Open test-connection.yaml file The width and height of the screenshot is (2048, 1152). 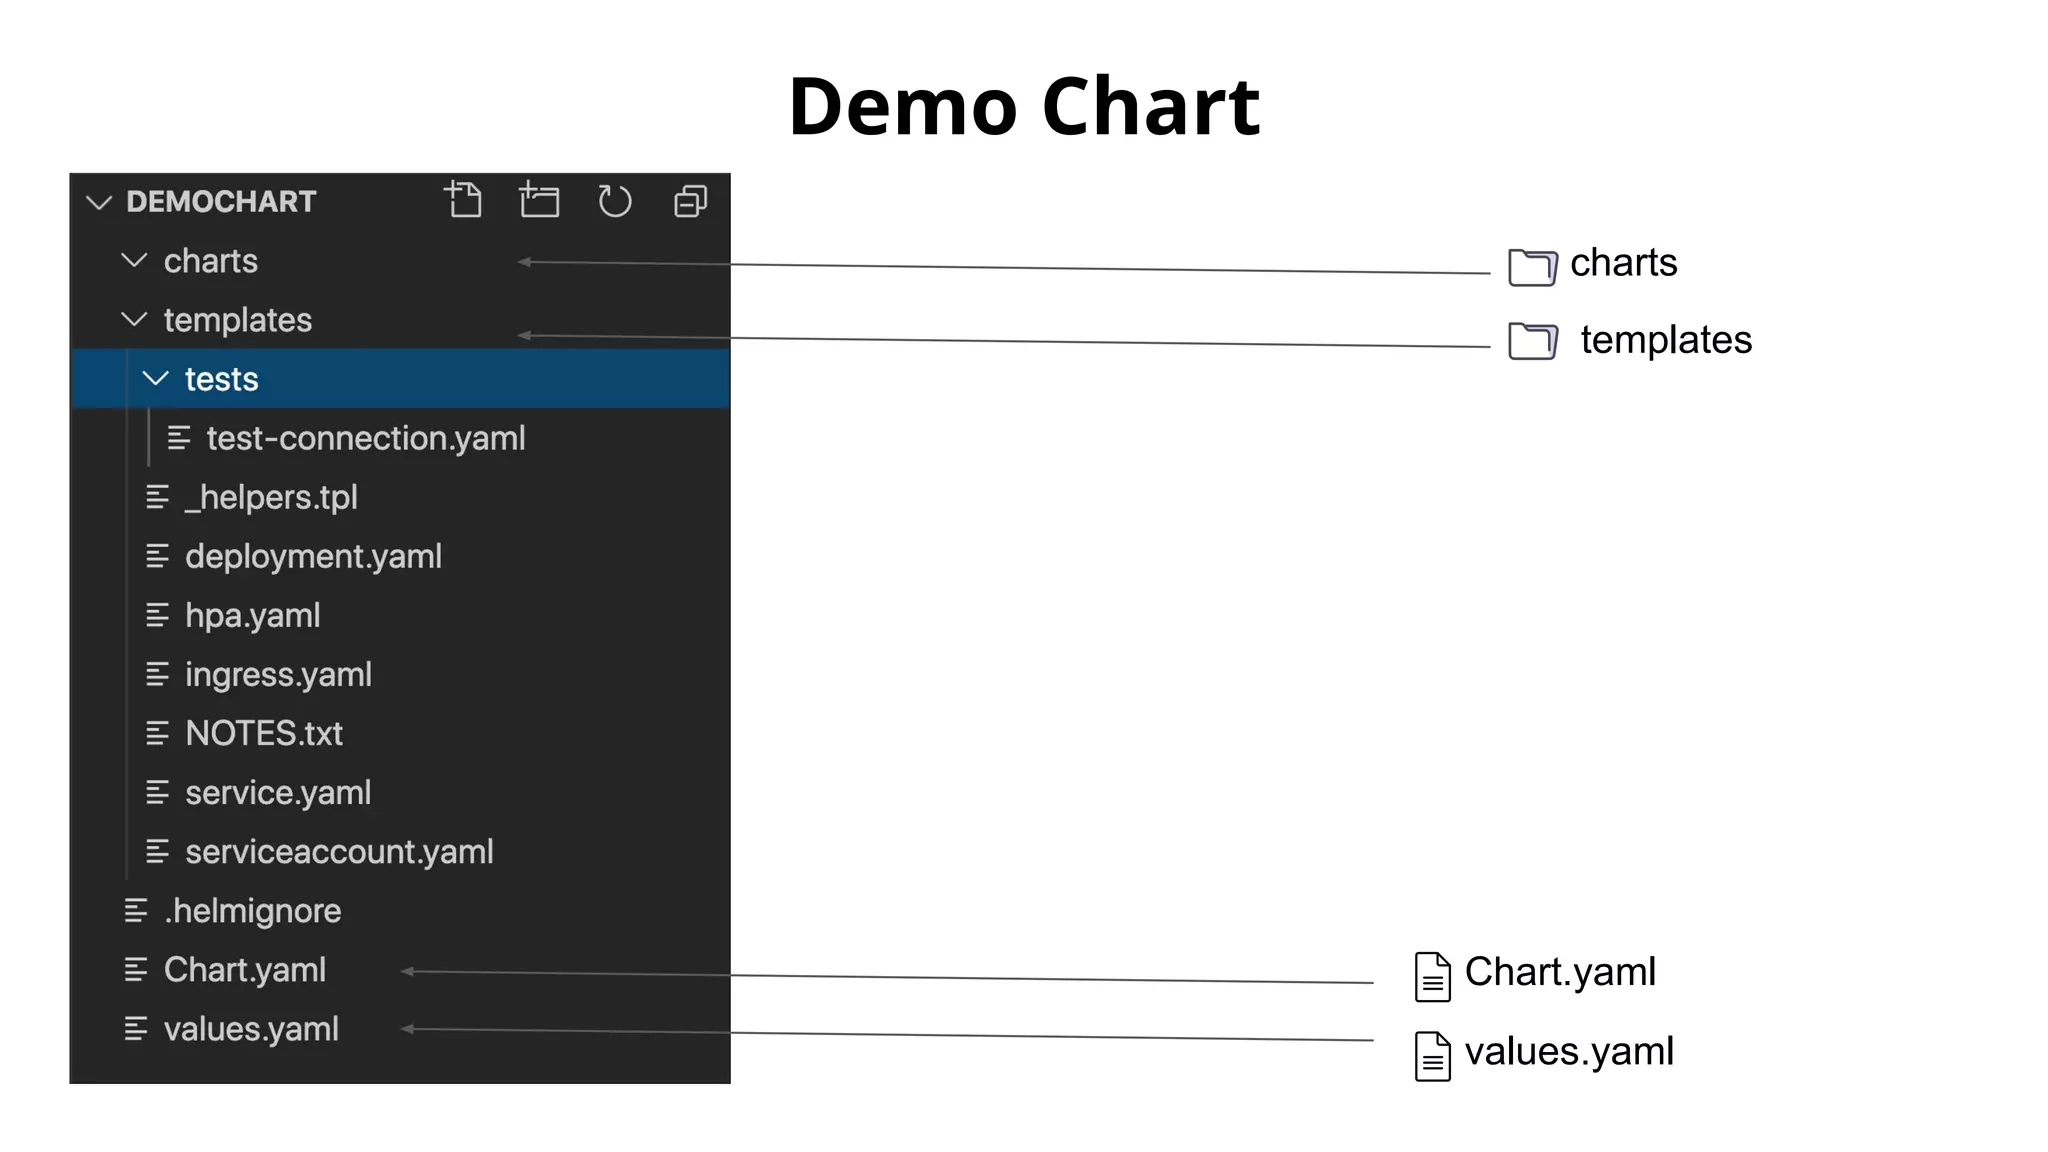tap(365, 438)
